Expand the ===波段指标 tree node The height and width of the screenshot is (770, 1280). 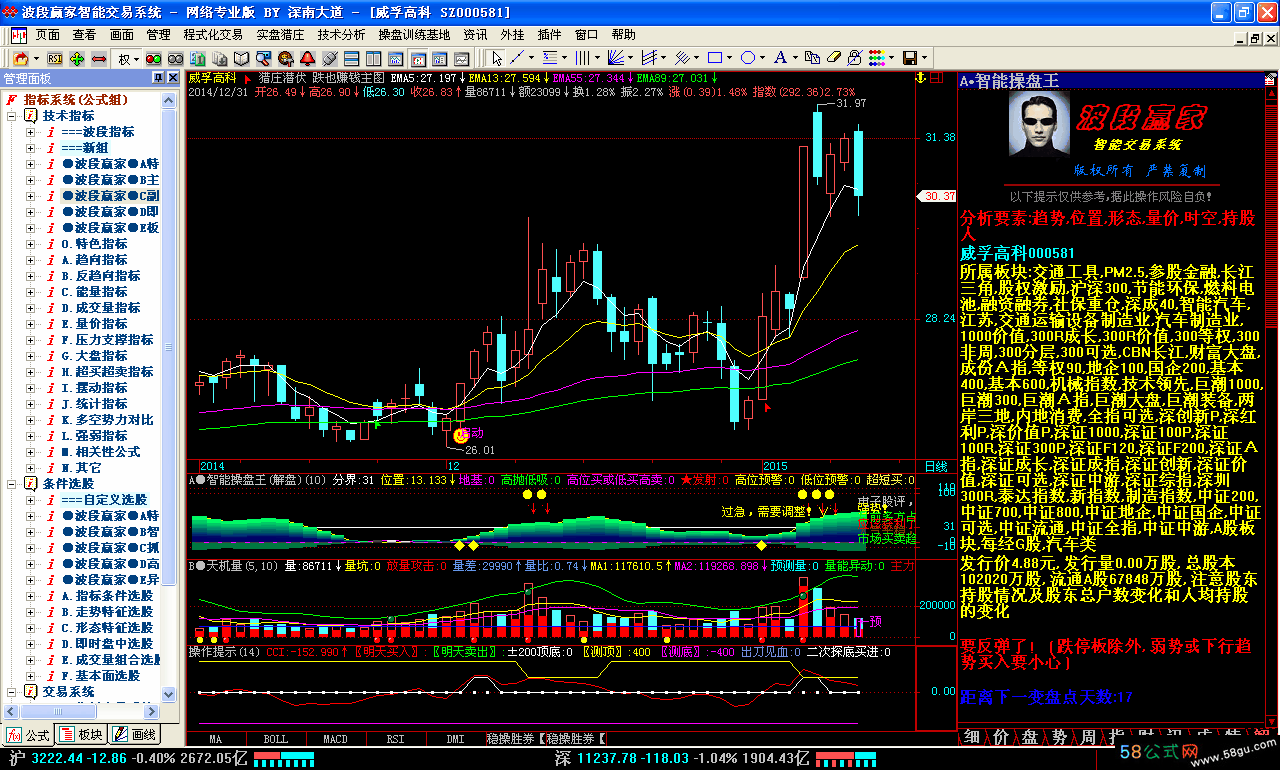30,132
